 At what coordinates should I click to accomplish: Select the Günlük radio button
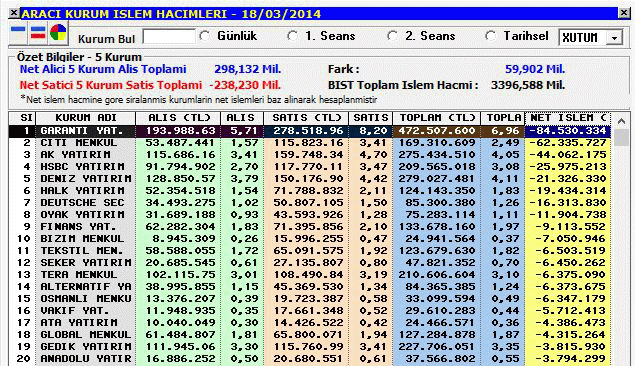pos(205,36)
